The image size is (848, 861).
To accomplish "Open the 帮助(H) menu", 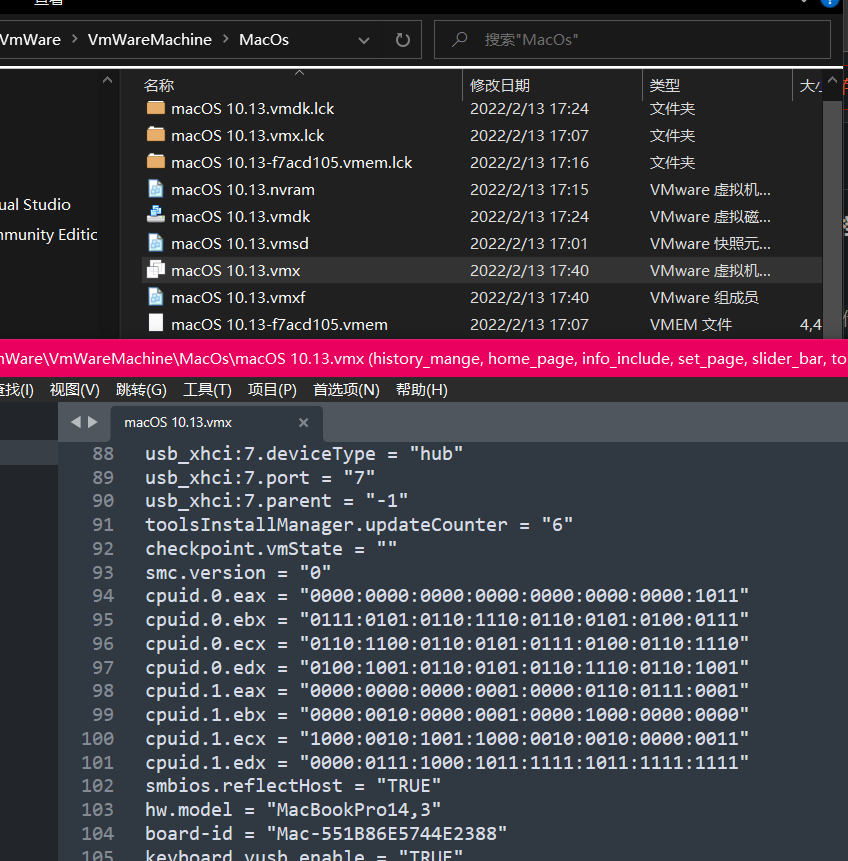I will tap(421, 390).
